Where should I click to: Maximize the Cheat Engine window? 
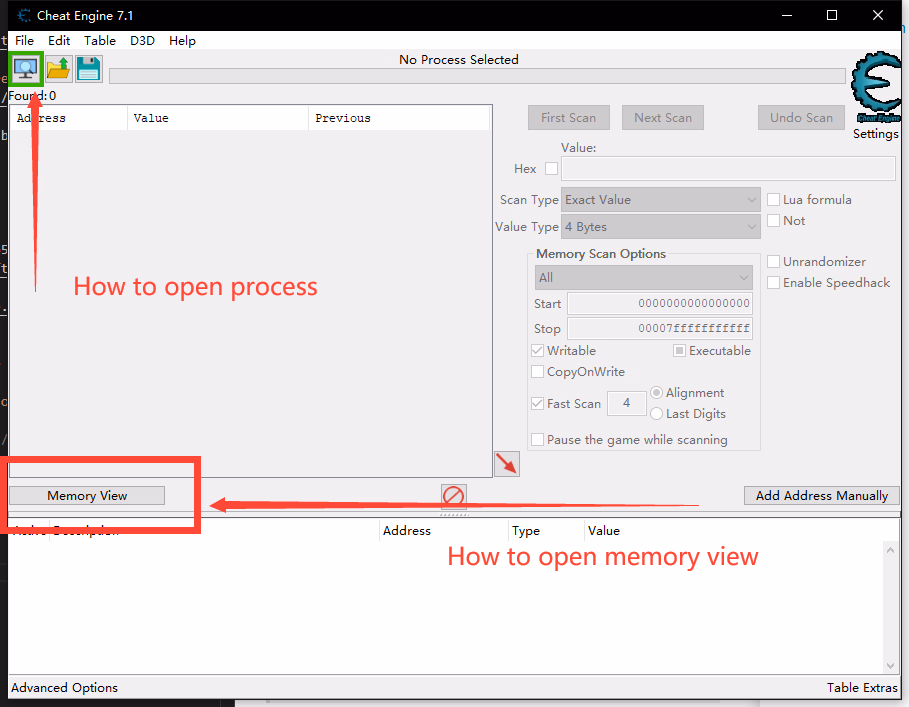point(832,15)
